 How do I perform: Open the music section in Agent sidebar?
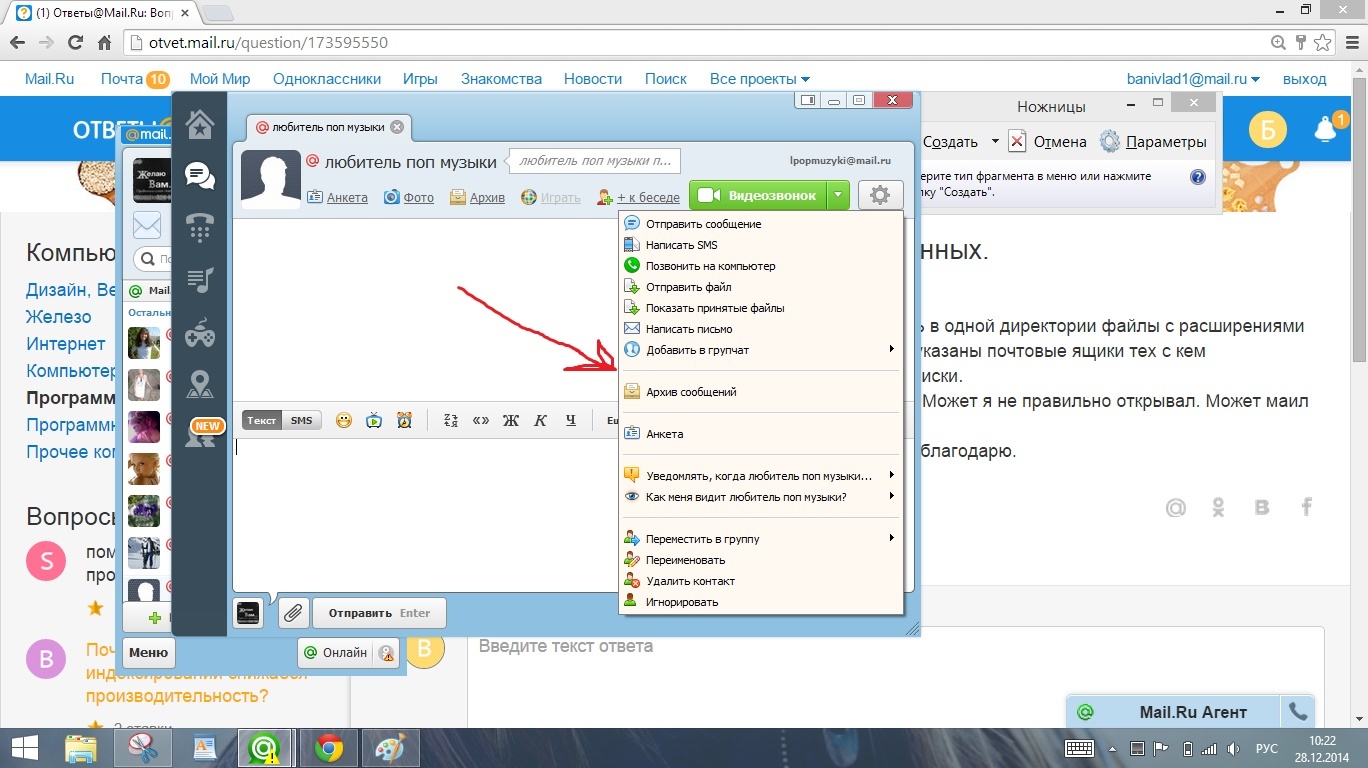[x=200, y=281]
